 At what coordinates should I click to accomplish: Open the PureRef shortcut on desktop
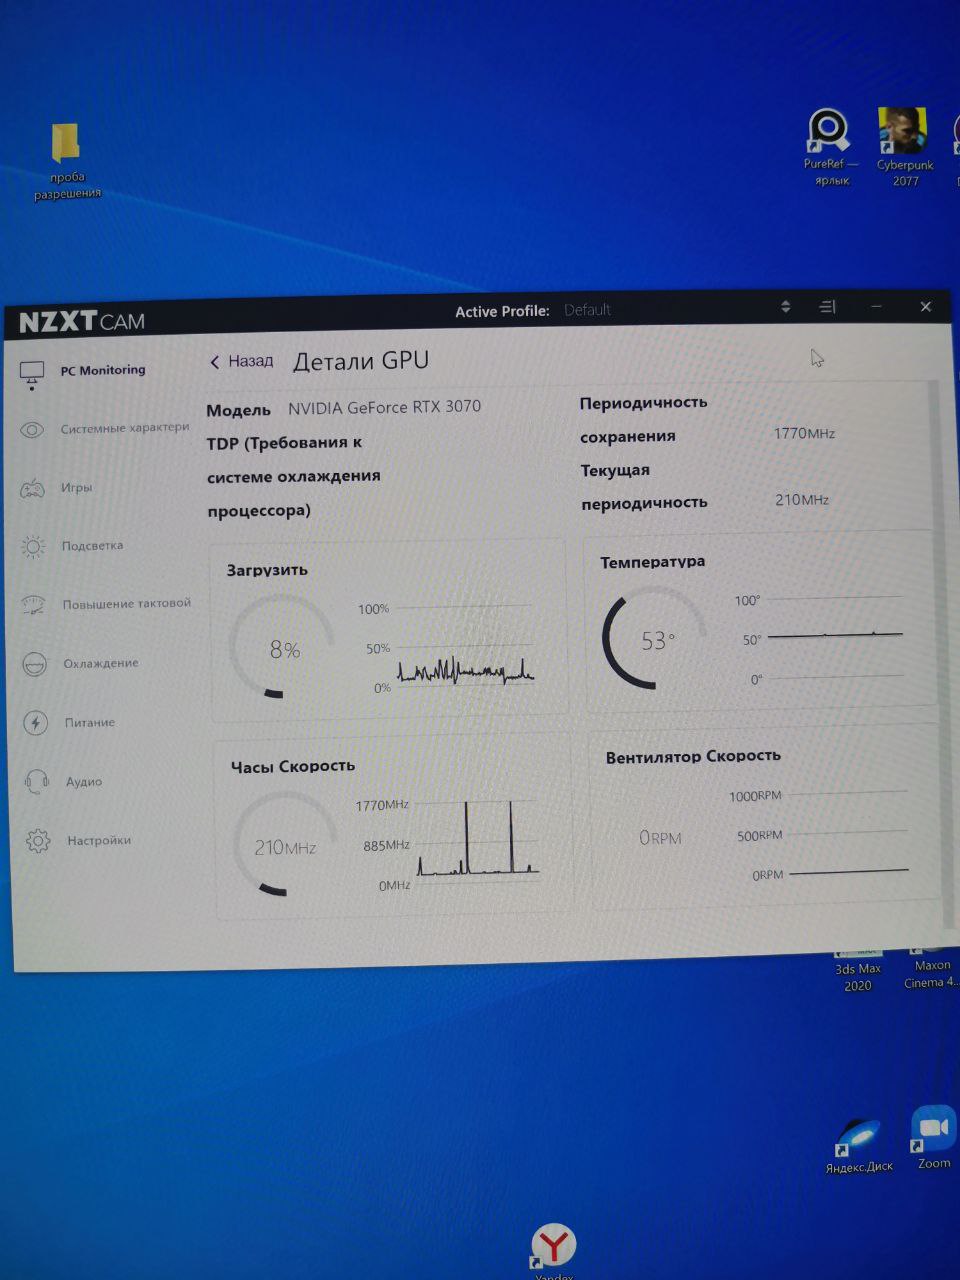click(830, 148)
